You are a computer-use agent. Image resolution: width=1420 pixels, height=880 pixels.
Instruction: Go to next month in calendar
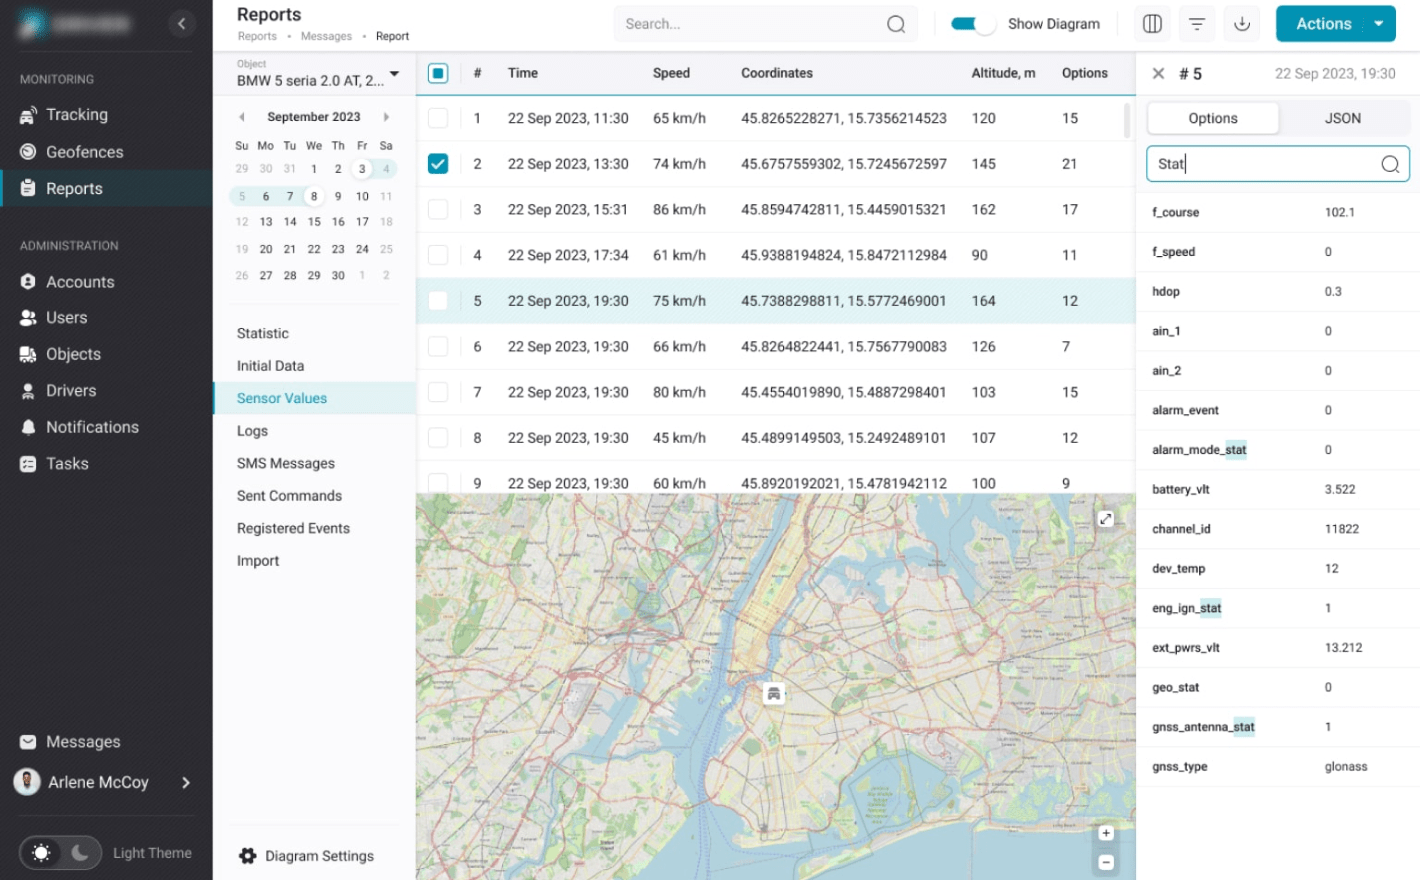[x=386, y=116]
